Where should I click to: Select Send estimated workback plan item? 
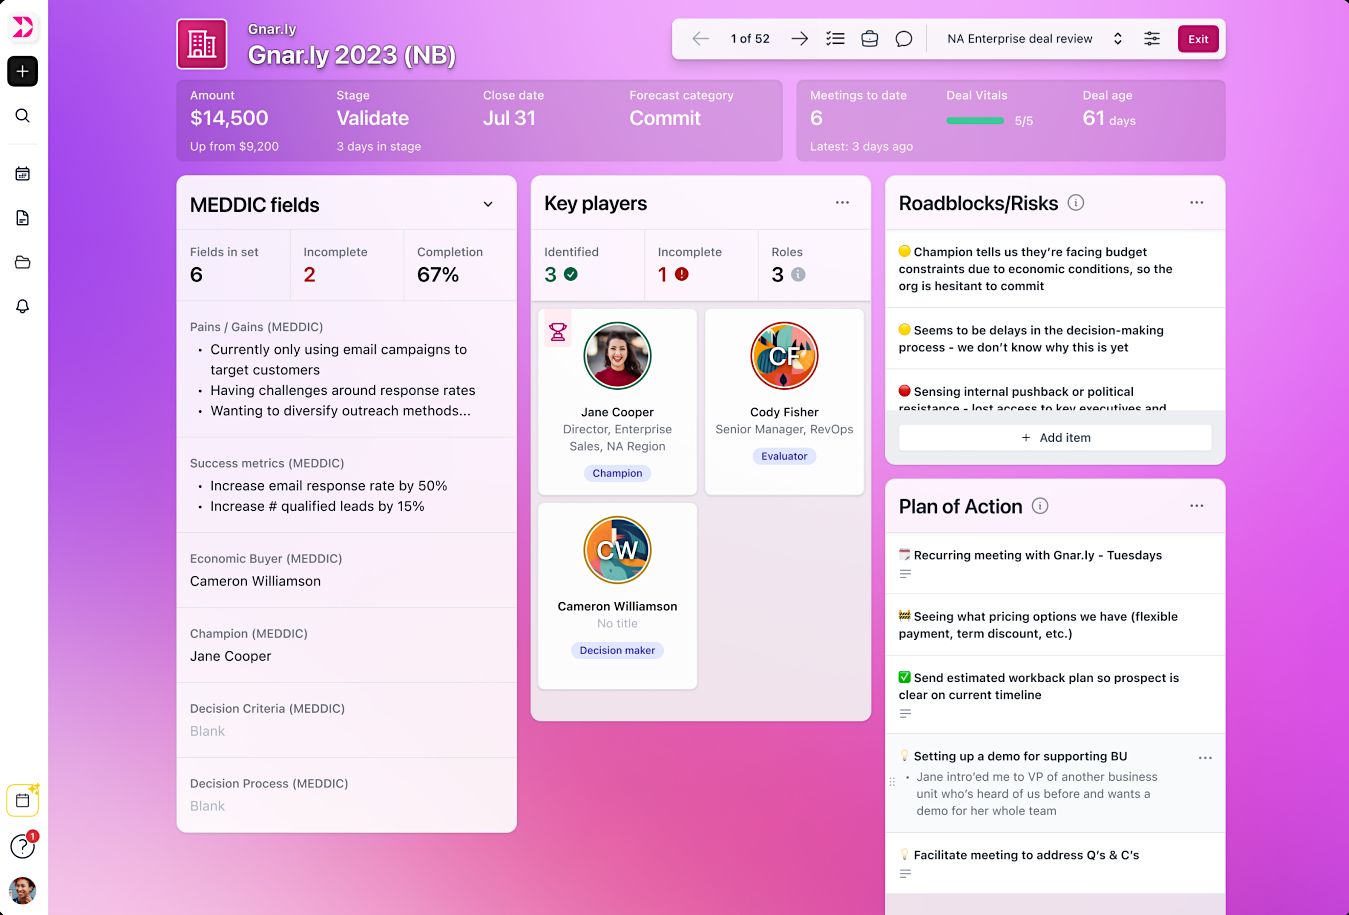click(x=1055, y=695)
